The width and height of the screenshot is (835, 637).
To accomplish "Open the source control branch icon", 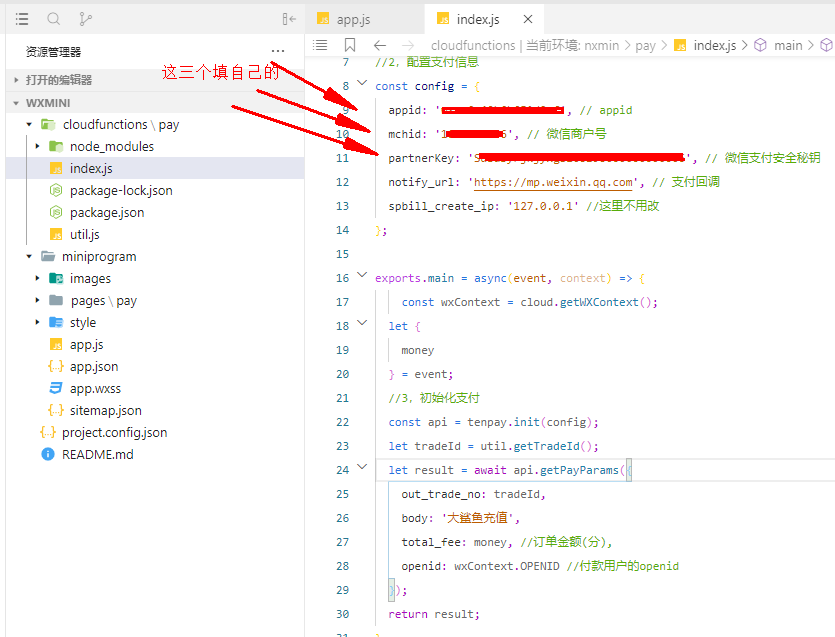I will click(x=85, y=20).
